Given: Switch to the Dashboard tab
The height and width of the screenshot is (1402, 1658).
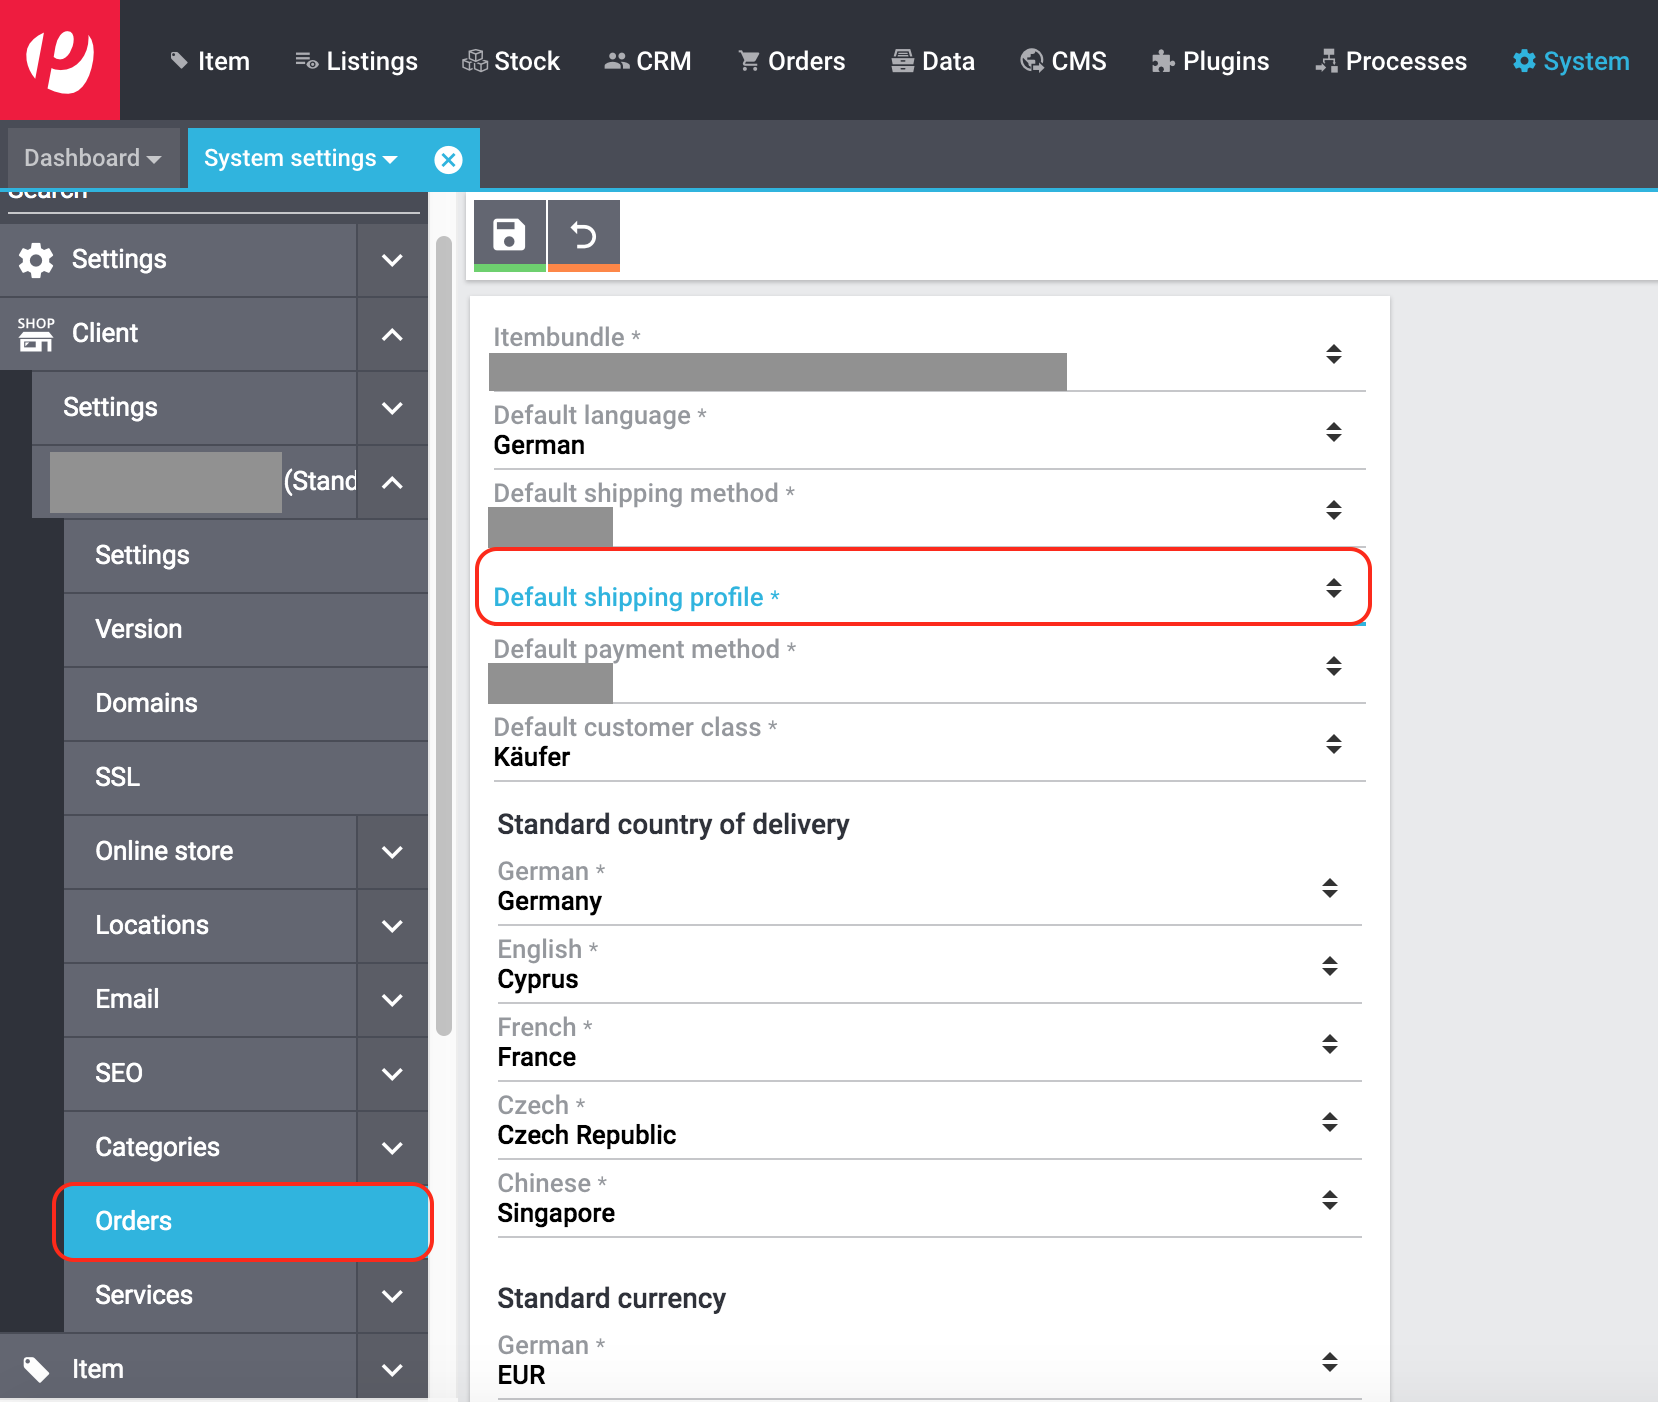Looking at the screenshot, I should [x=92, y=158].
